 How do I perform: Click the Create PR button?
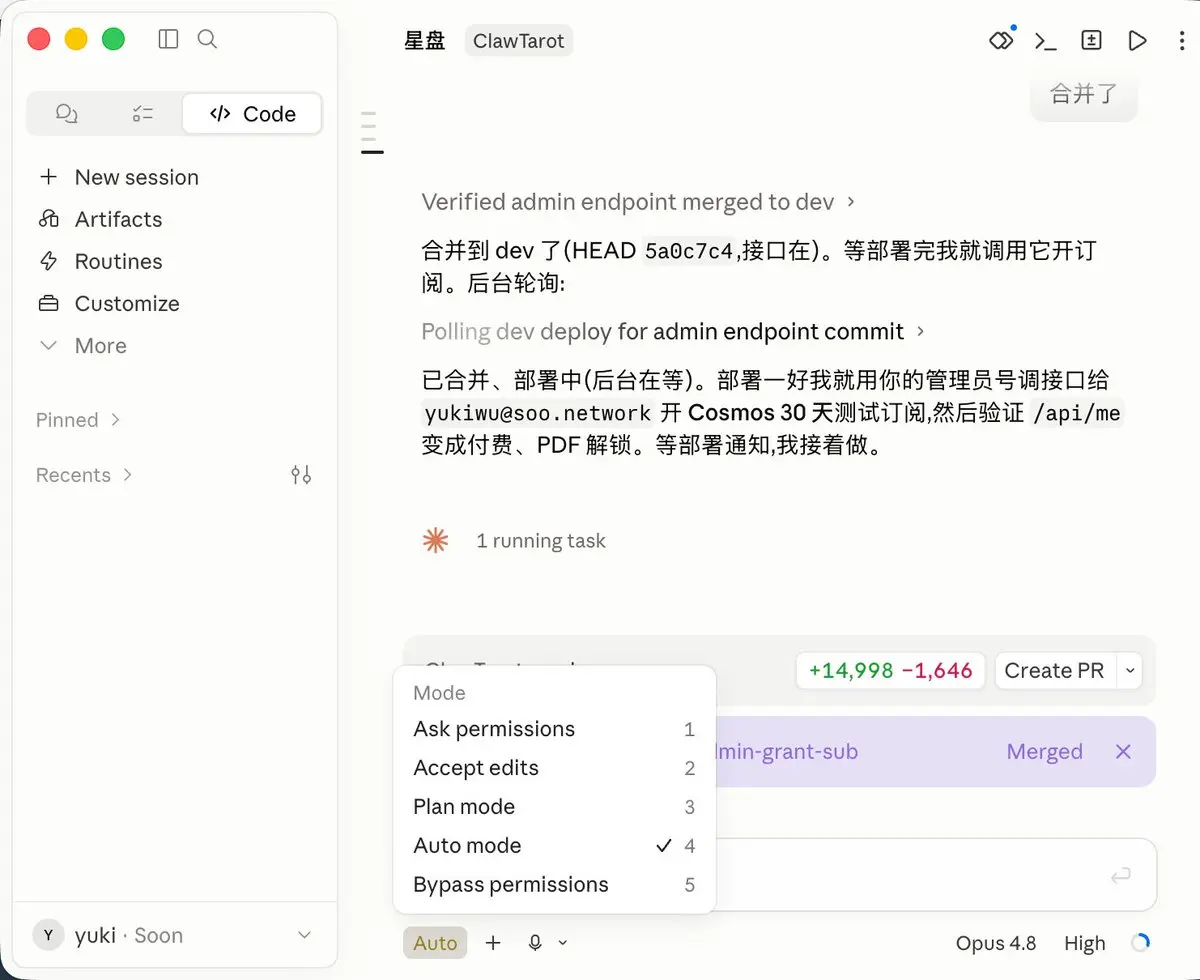[1054, 671]
